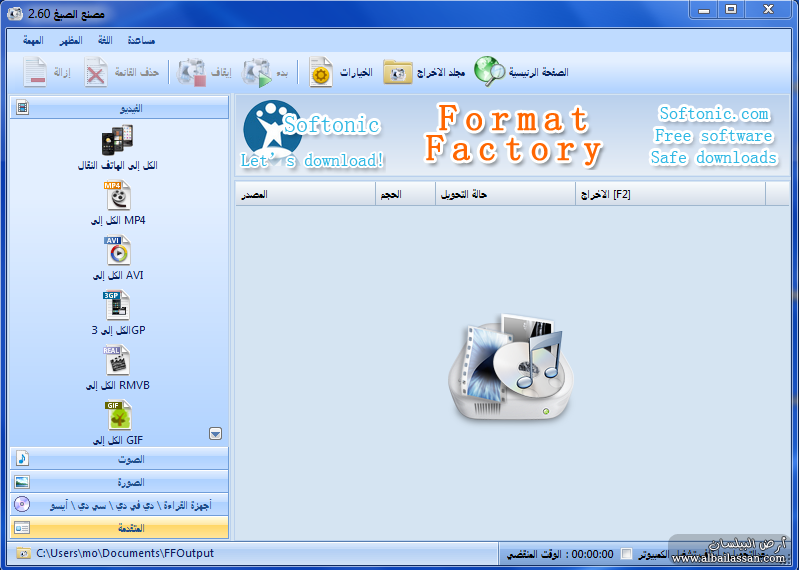The image size is (799, 570).
Task: Click the الكل إلى AVI label
Action: 118,275
